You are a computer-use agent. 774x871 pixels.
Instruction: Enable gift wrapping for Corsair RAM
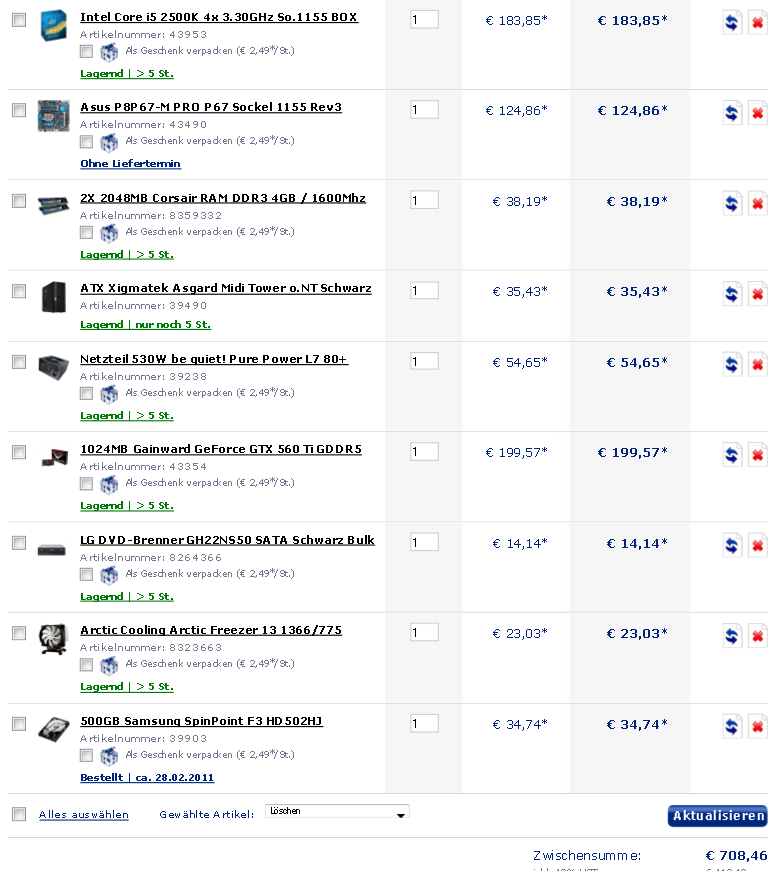pyautogui.click(x=86, y=232)
